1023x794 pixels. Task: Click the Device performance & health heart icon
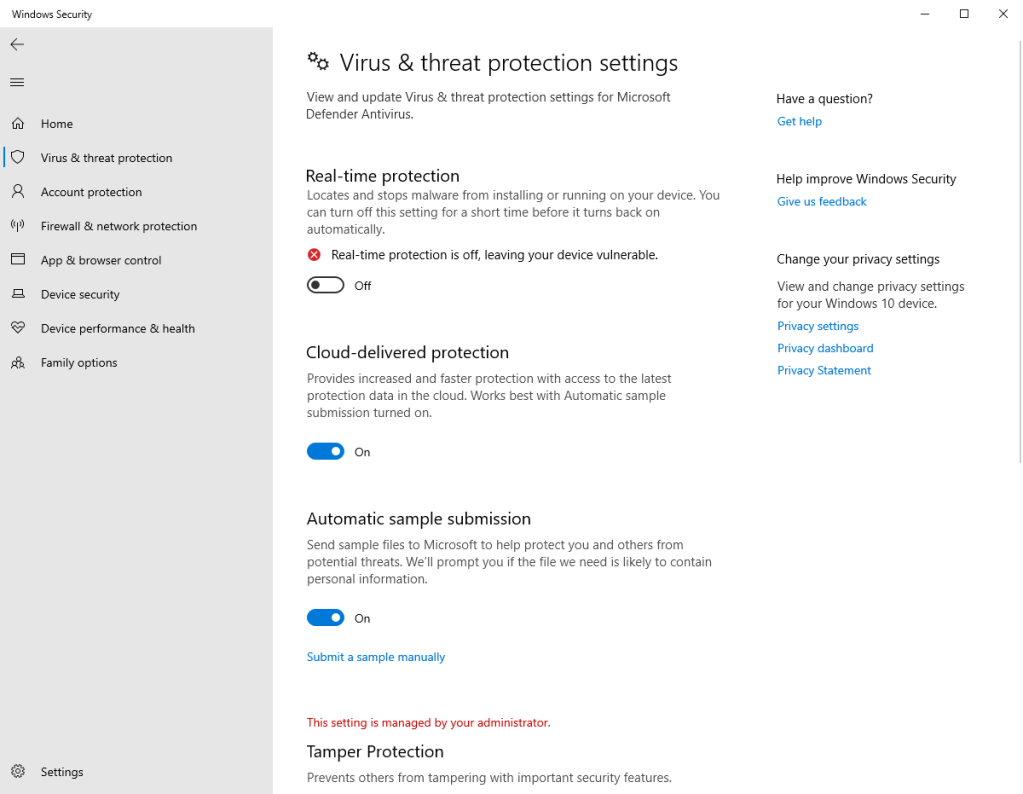pos(18,328)
